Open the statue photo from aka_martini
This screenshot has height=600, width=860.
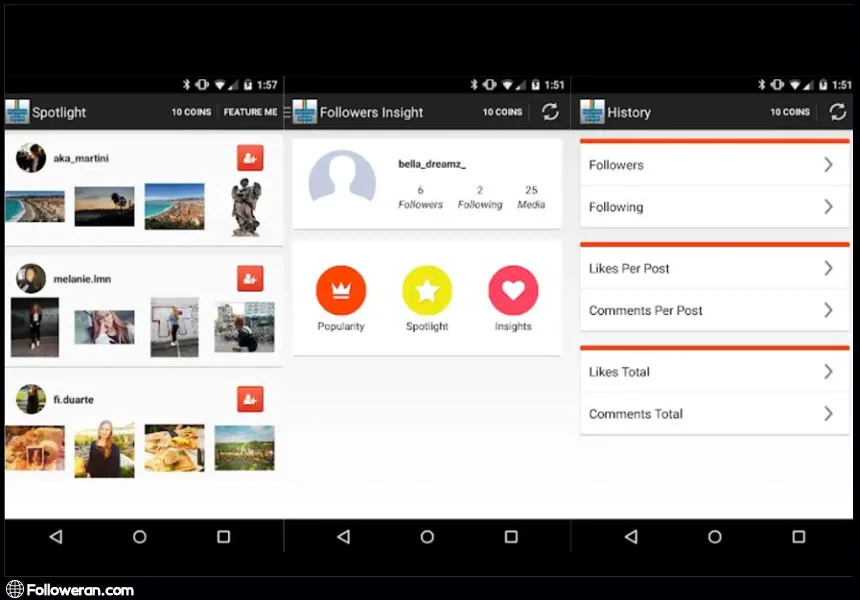click(x=245, y=207)
